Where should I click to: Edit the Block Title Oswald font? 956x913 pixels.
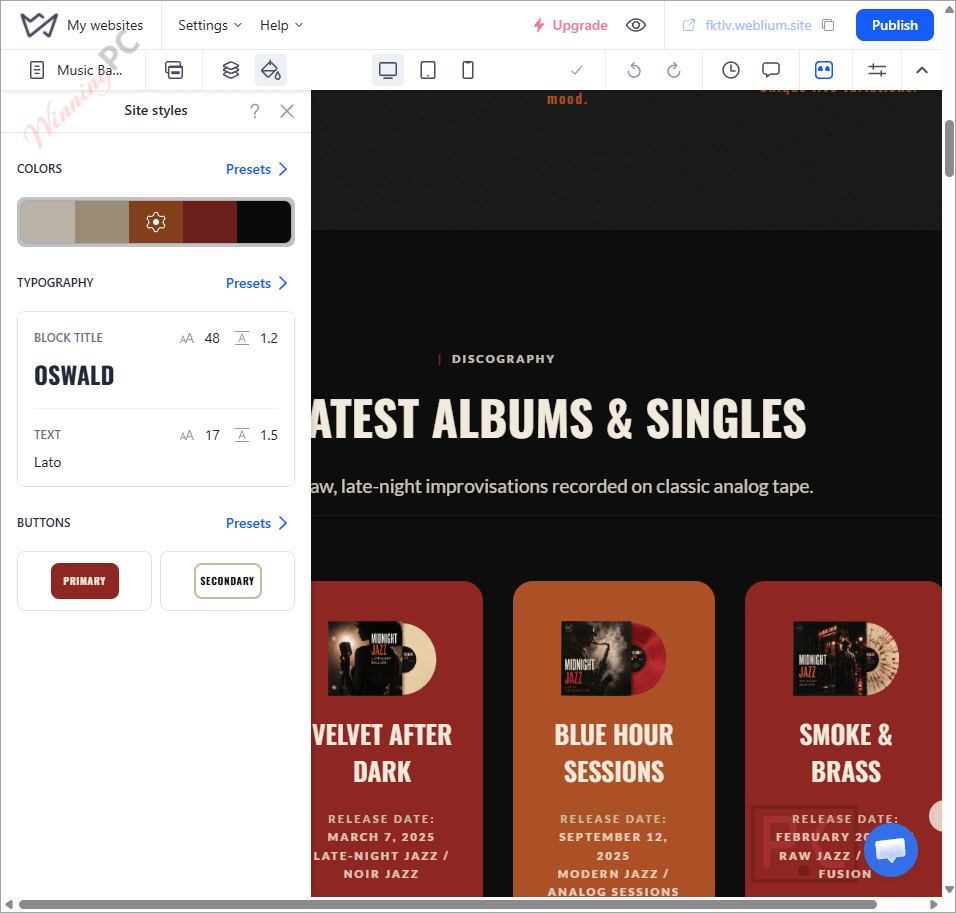point(74,376)
